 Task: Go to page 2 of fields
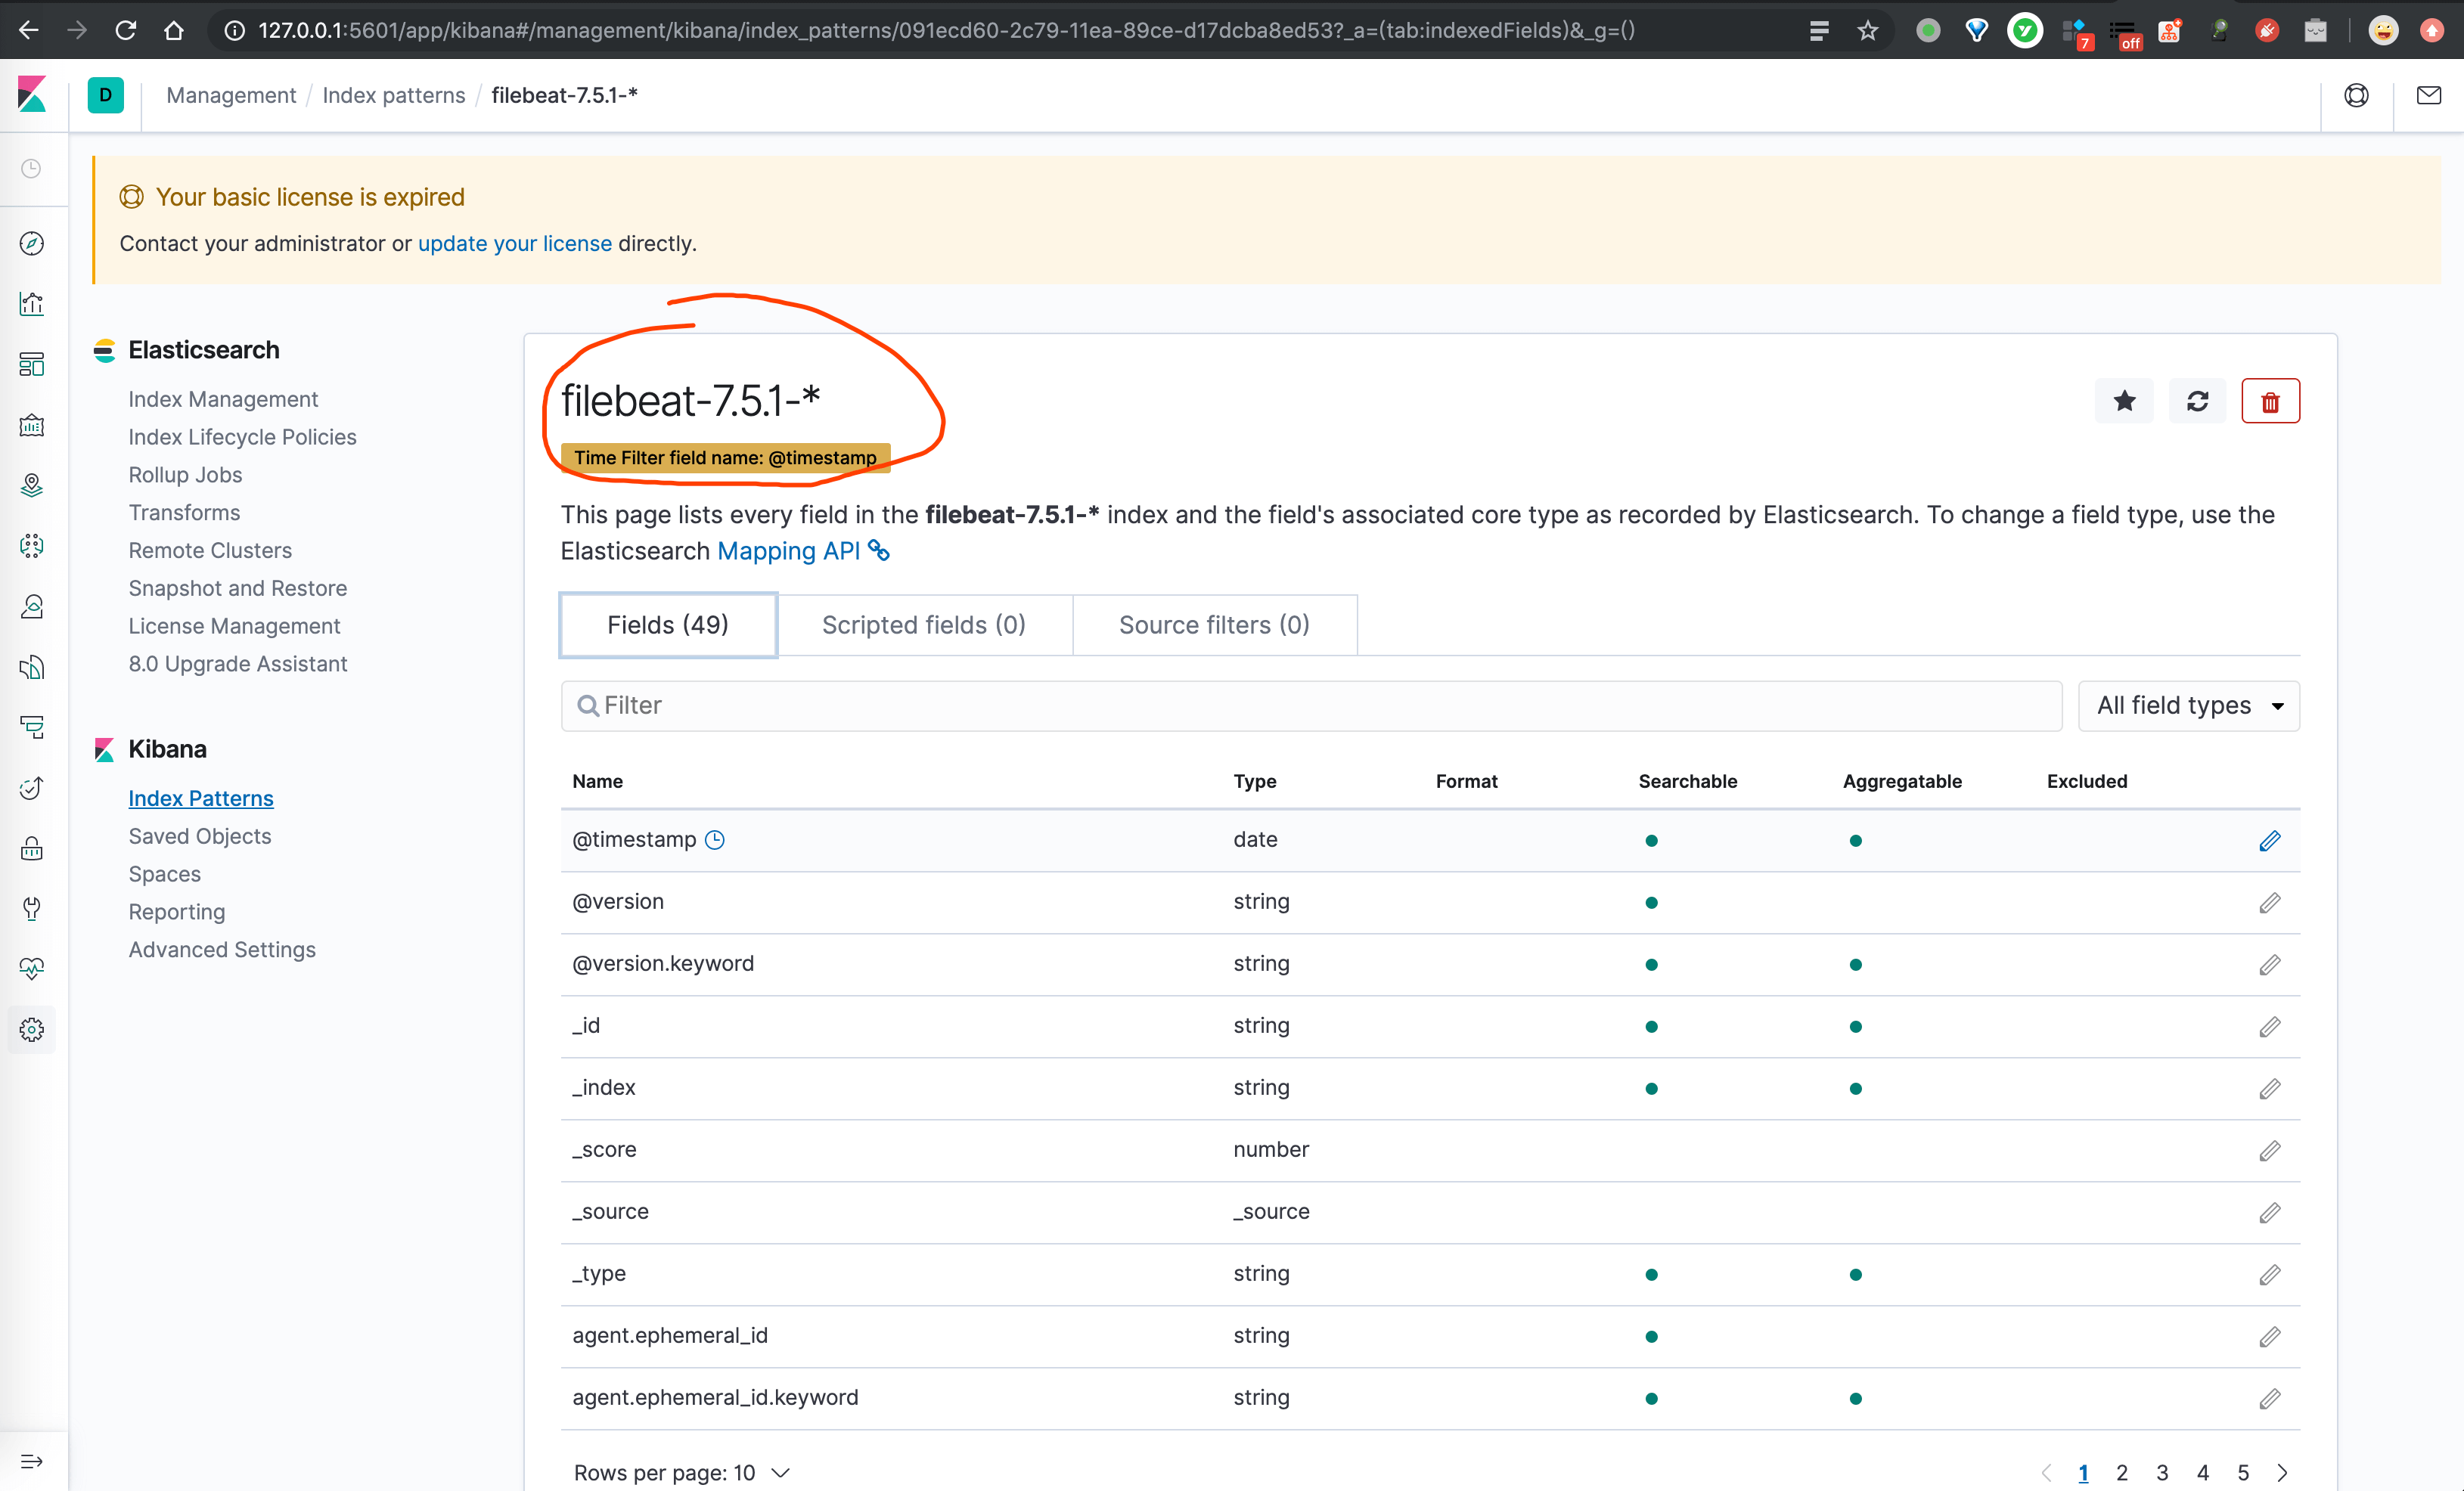[2122, 1472]
